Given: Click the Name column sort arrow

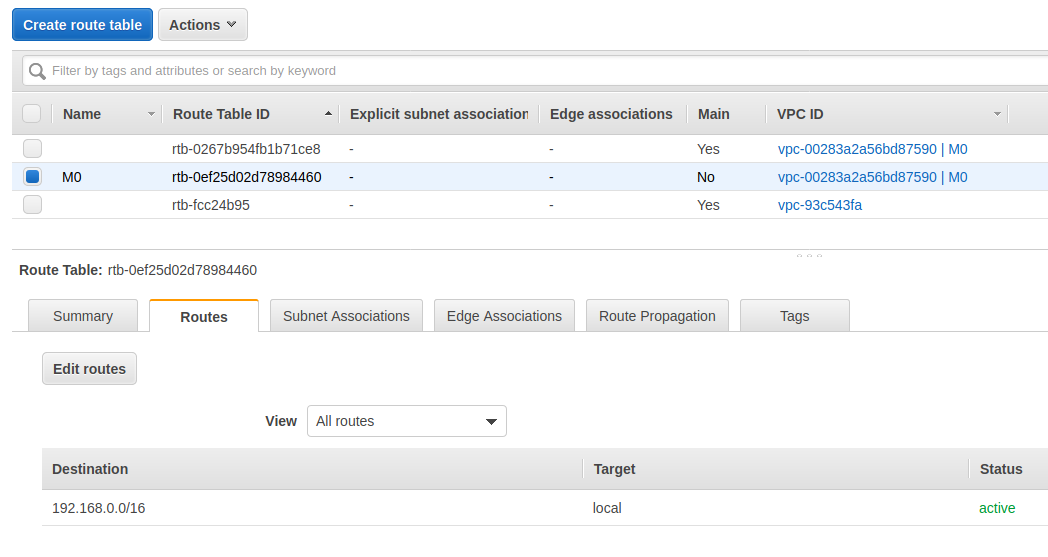Looking at the screenshot, I should click(x=151, y=114).
